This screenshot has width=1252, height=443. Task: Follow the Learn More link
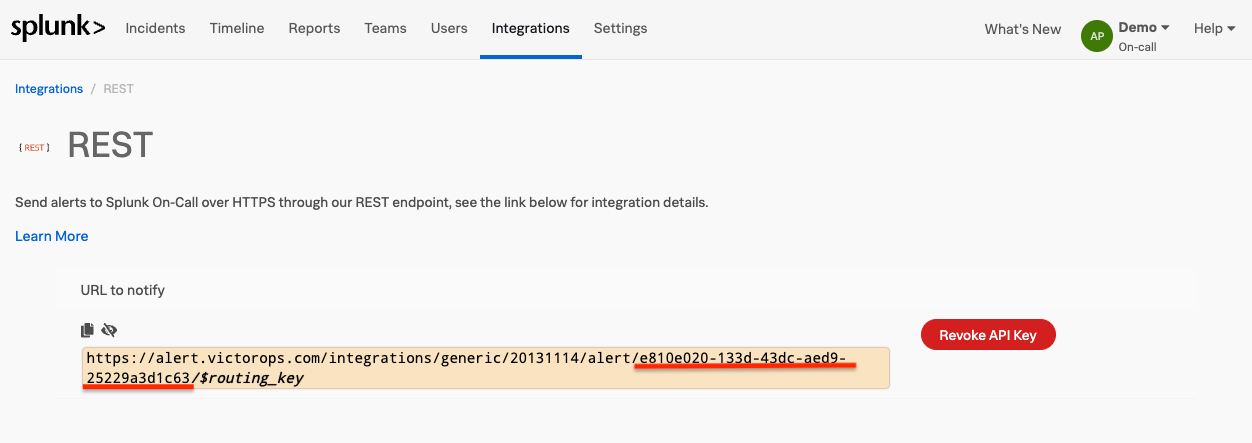click(51, 236)
